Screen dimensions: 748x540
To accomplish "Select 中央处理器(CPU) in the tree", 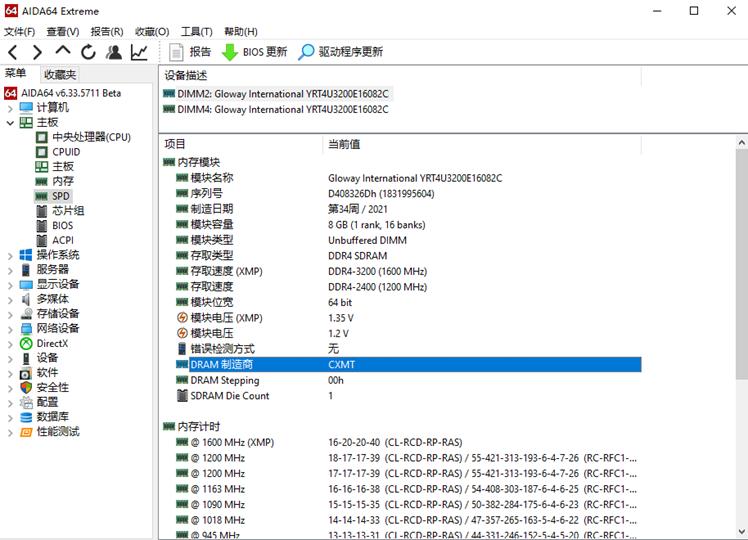I will tap(83, 137).
